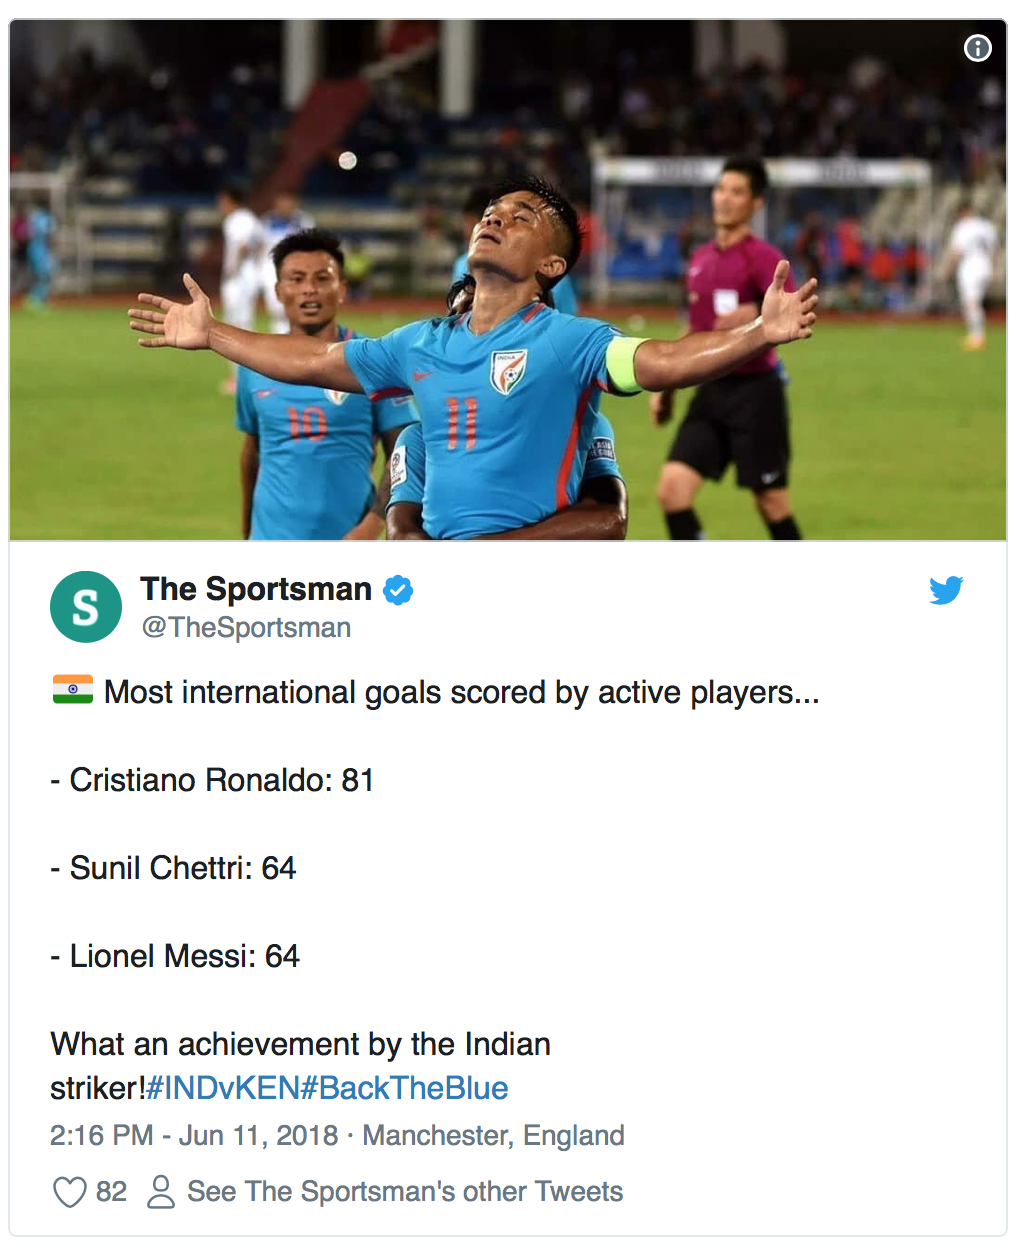This screenshot has height=1252, width=1018.
Task: Open the Twitter bird logo
Action: click(x=945, y=590)
